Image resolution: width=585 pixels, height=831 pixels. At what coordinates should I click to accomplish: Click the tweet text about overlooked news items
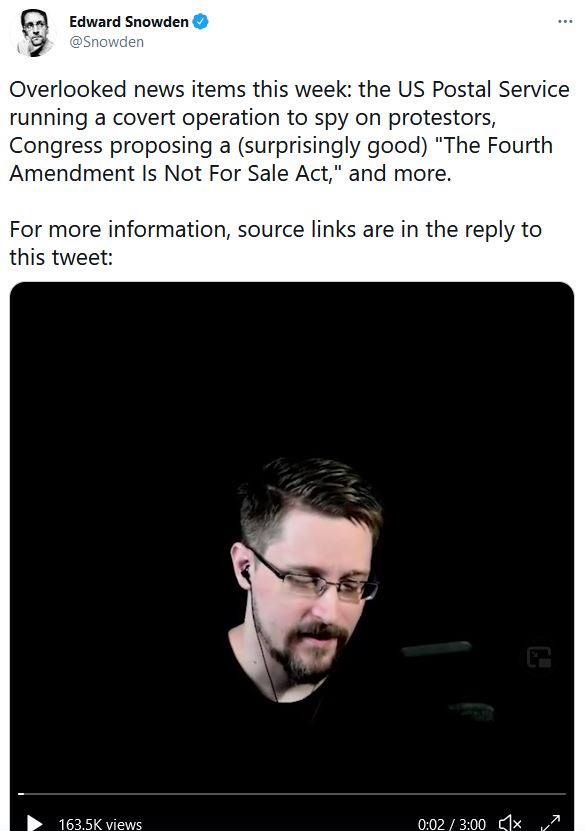[x=289, y=131]
